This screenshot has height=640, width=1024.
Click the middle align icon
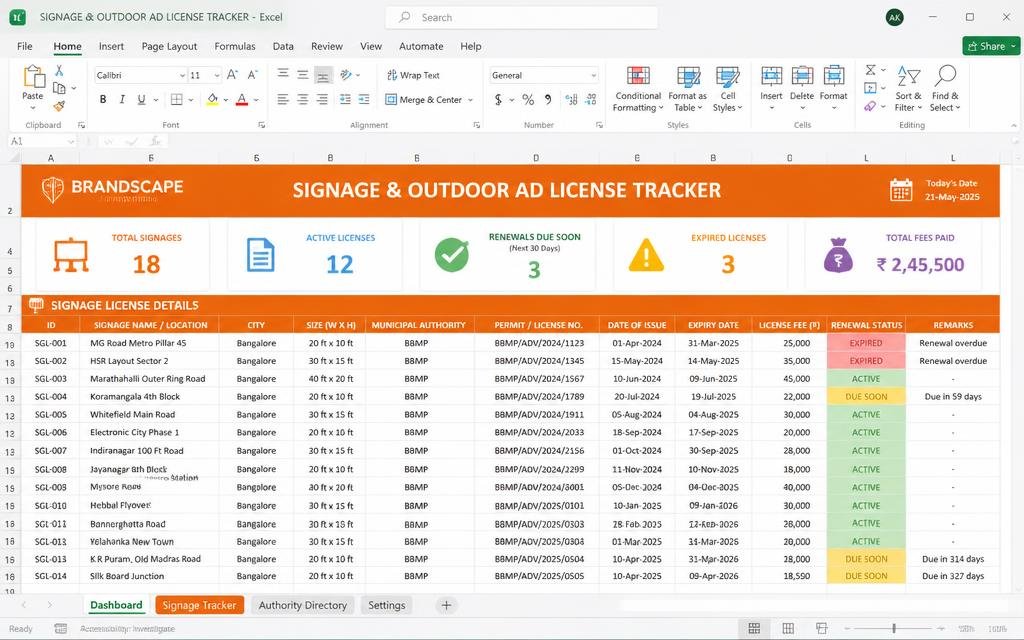pos(303,74)
